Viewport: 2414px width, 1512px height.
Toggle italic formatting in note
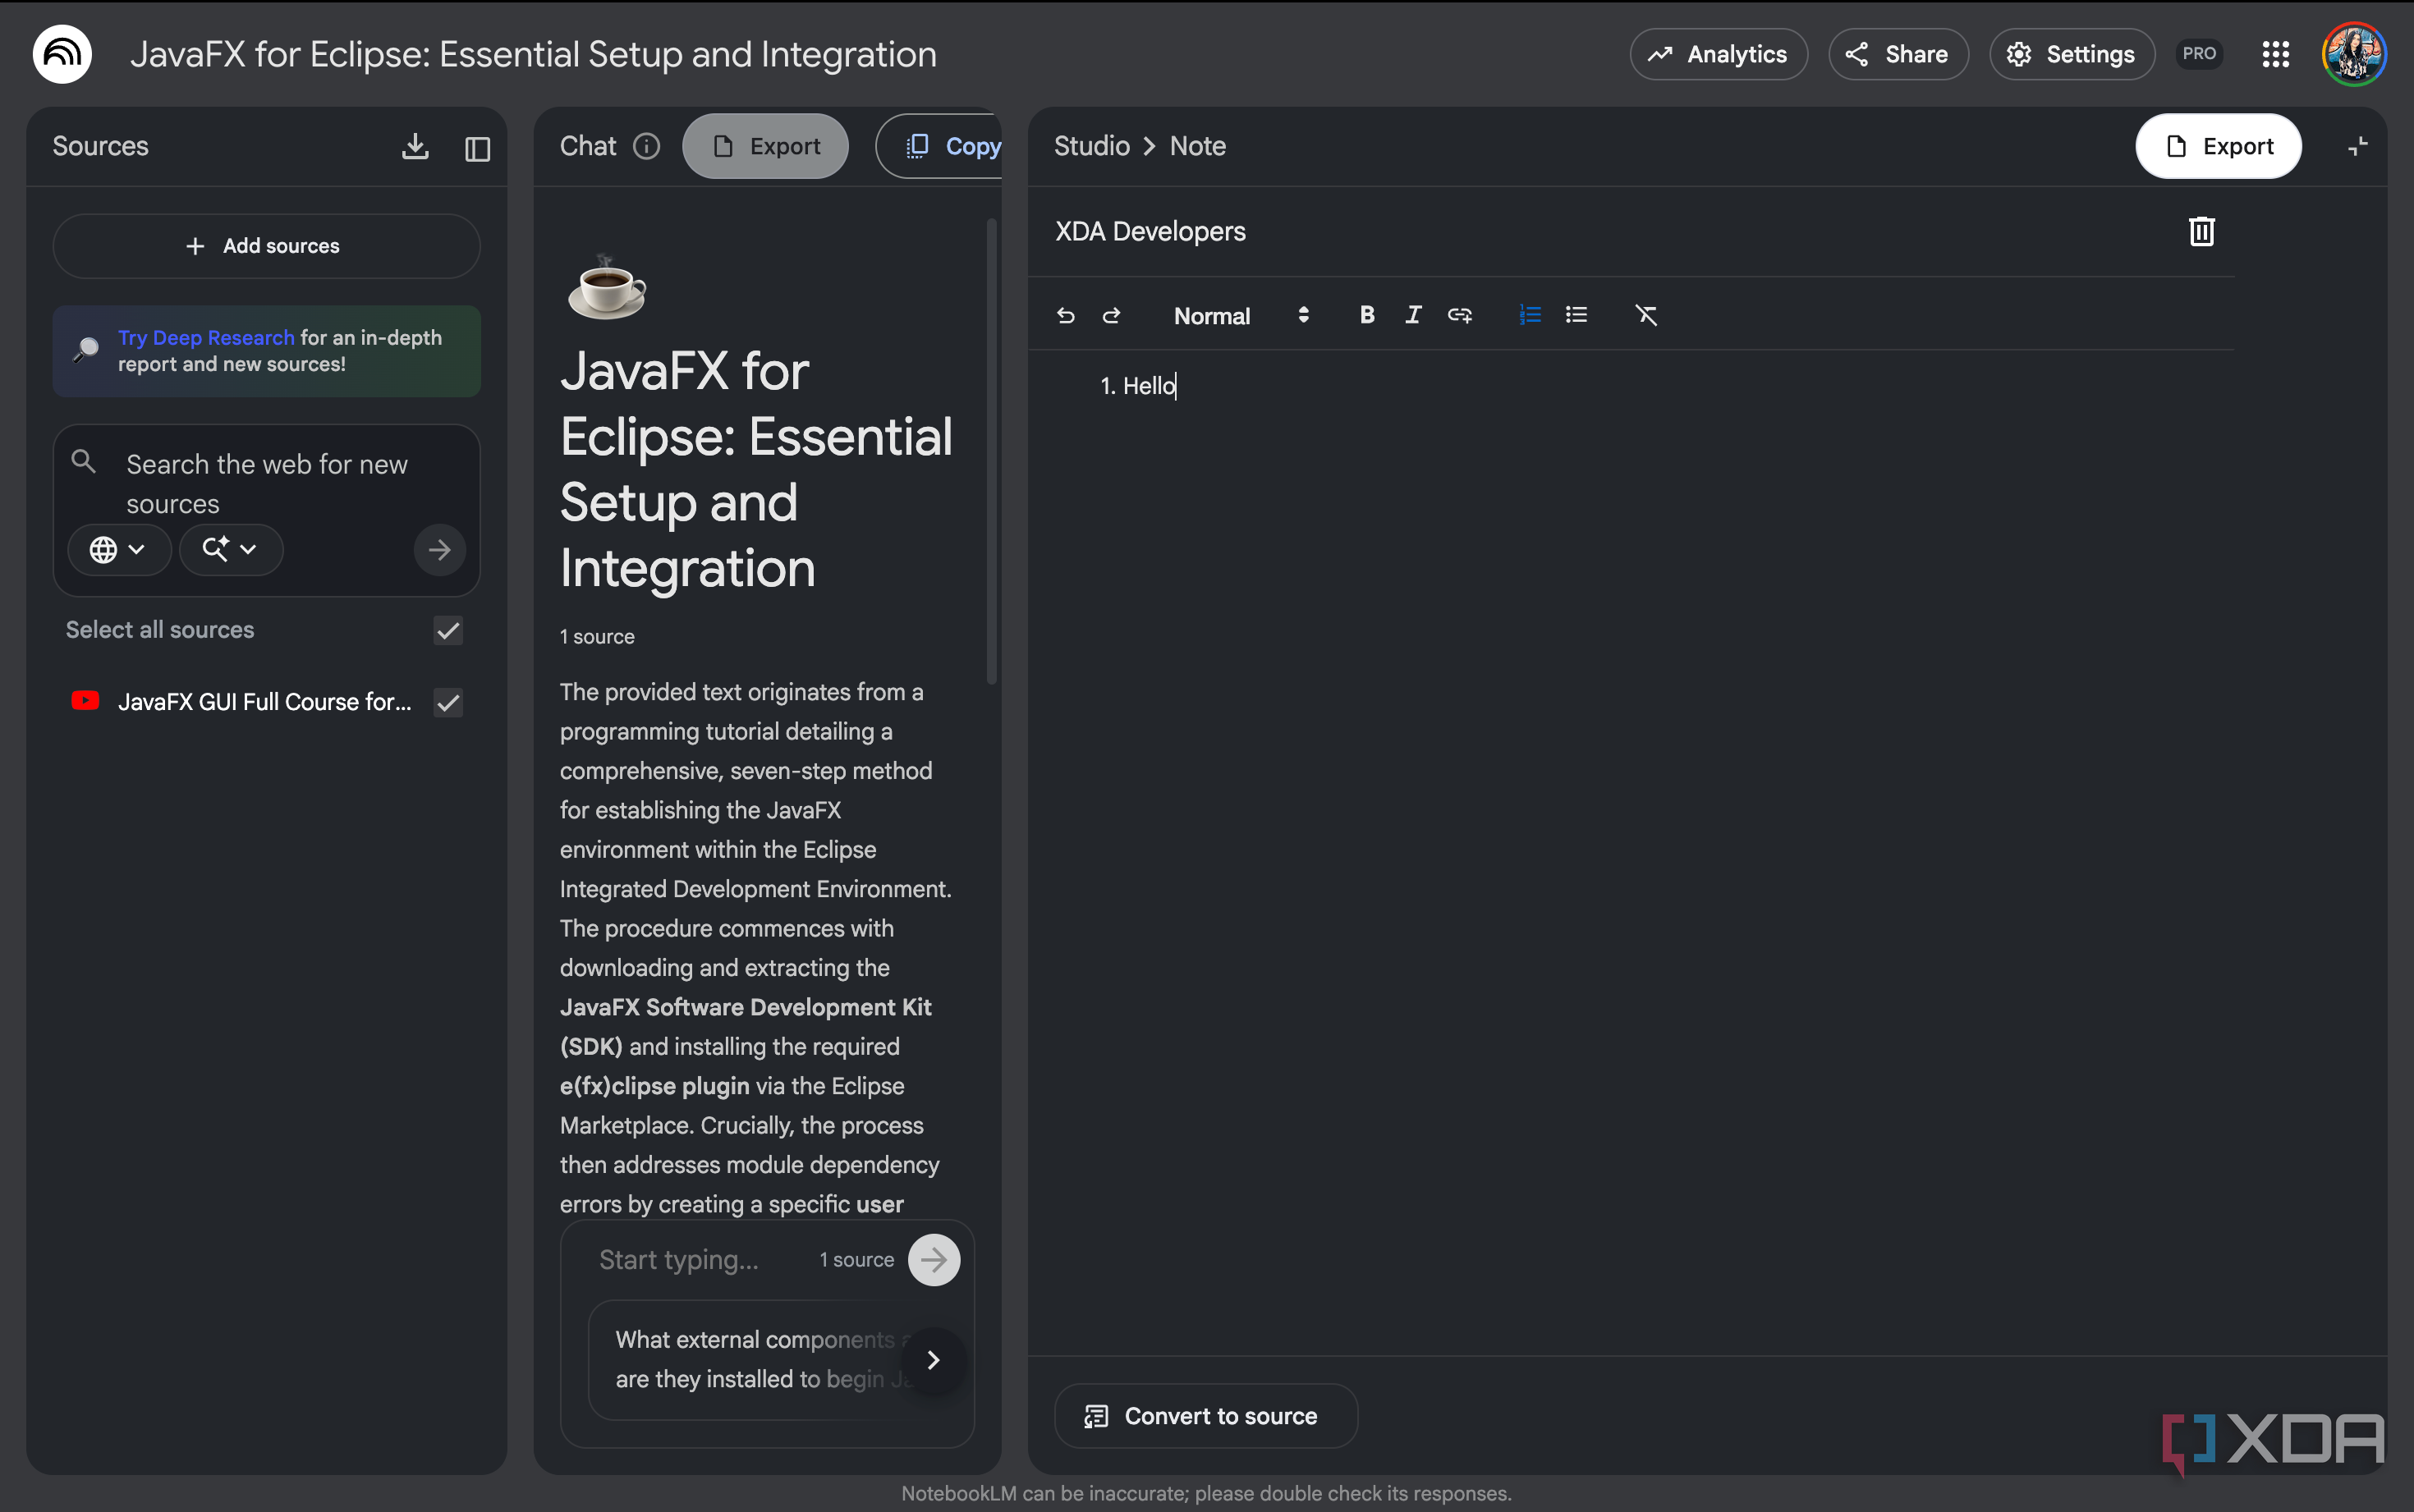click(x=1413, y=315)
